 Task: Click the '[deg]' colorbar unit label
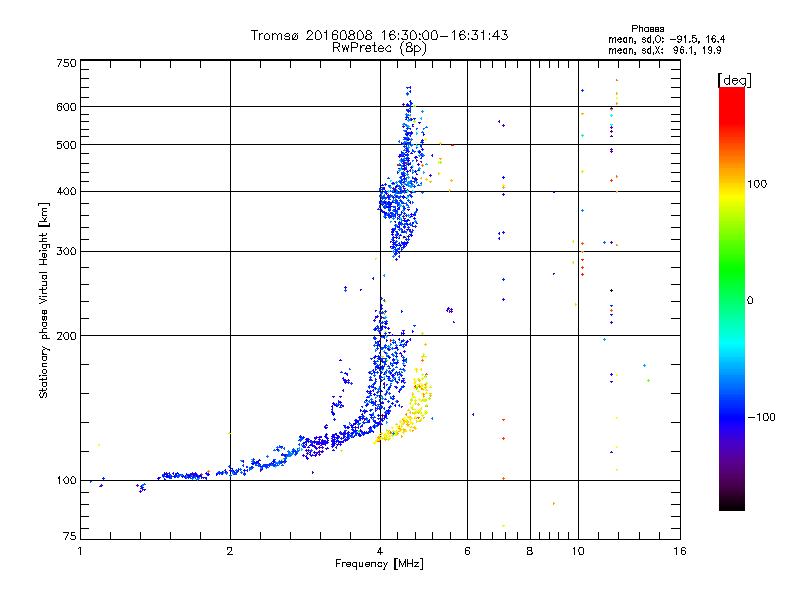click(x=734, y=80)
